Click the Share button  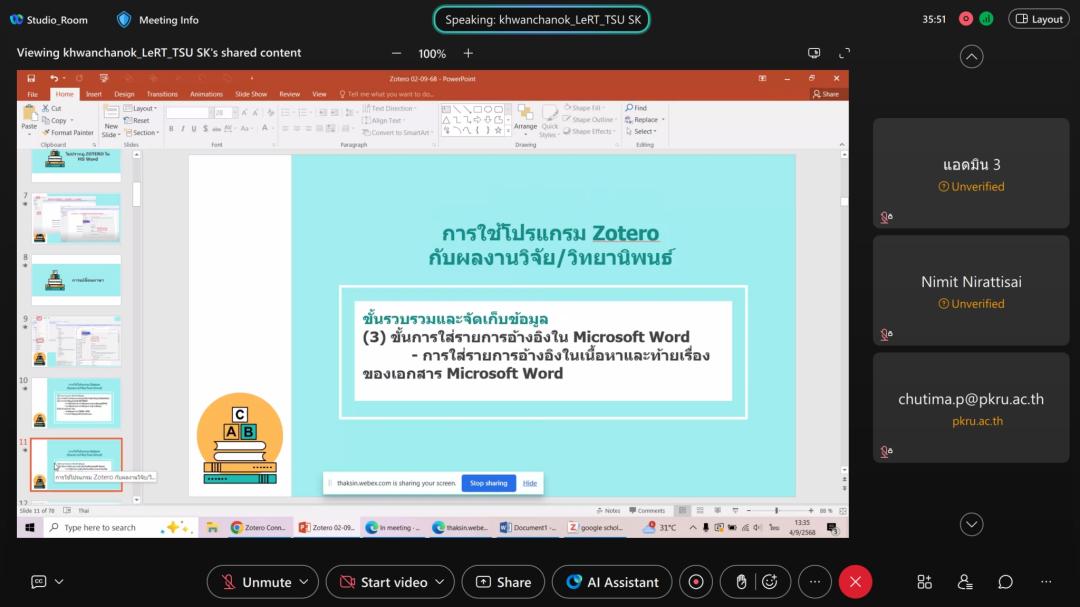[503, 582]
